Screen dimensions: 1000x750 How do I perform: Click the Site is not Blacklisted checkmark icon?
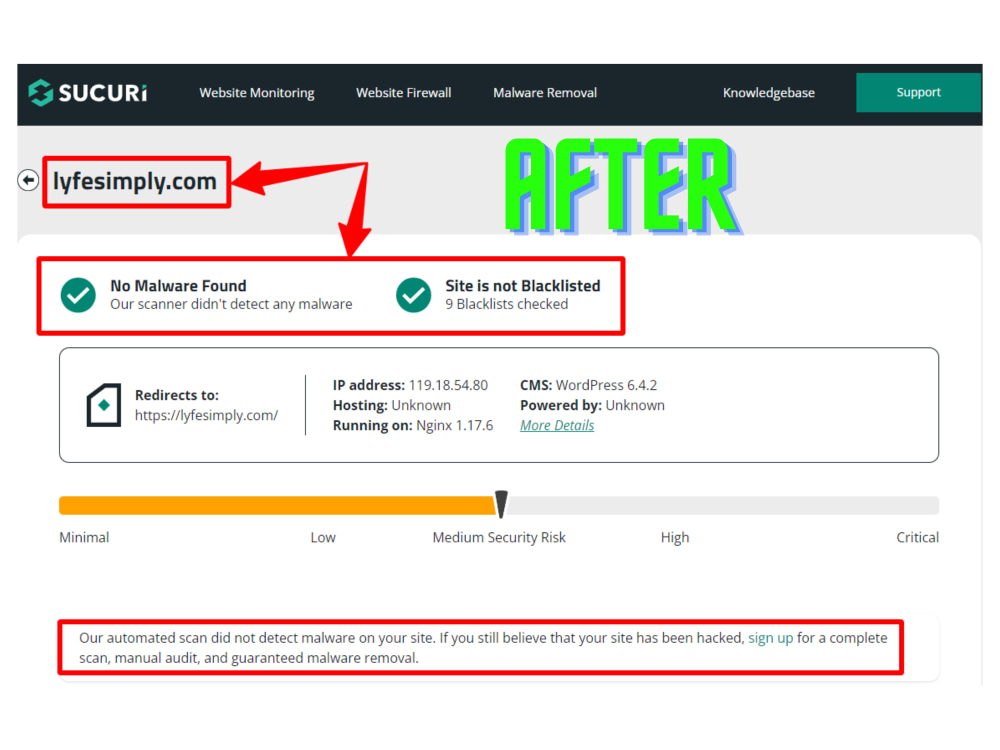click(413, 295)
